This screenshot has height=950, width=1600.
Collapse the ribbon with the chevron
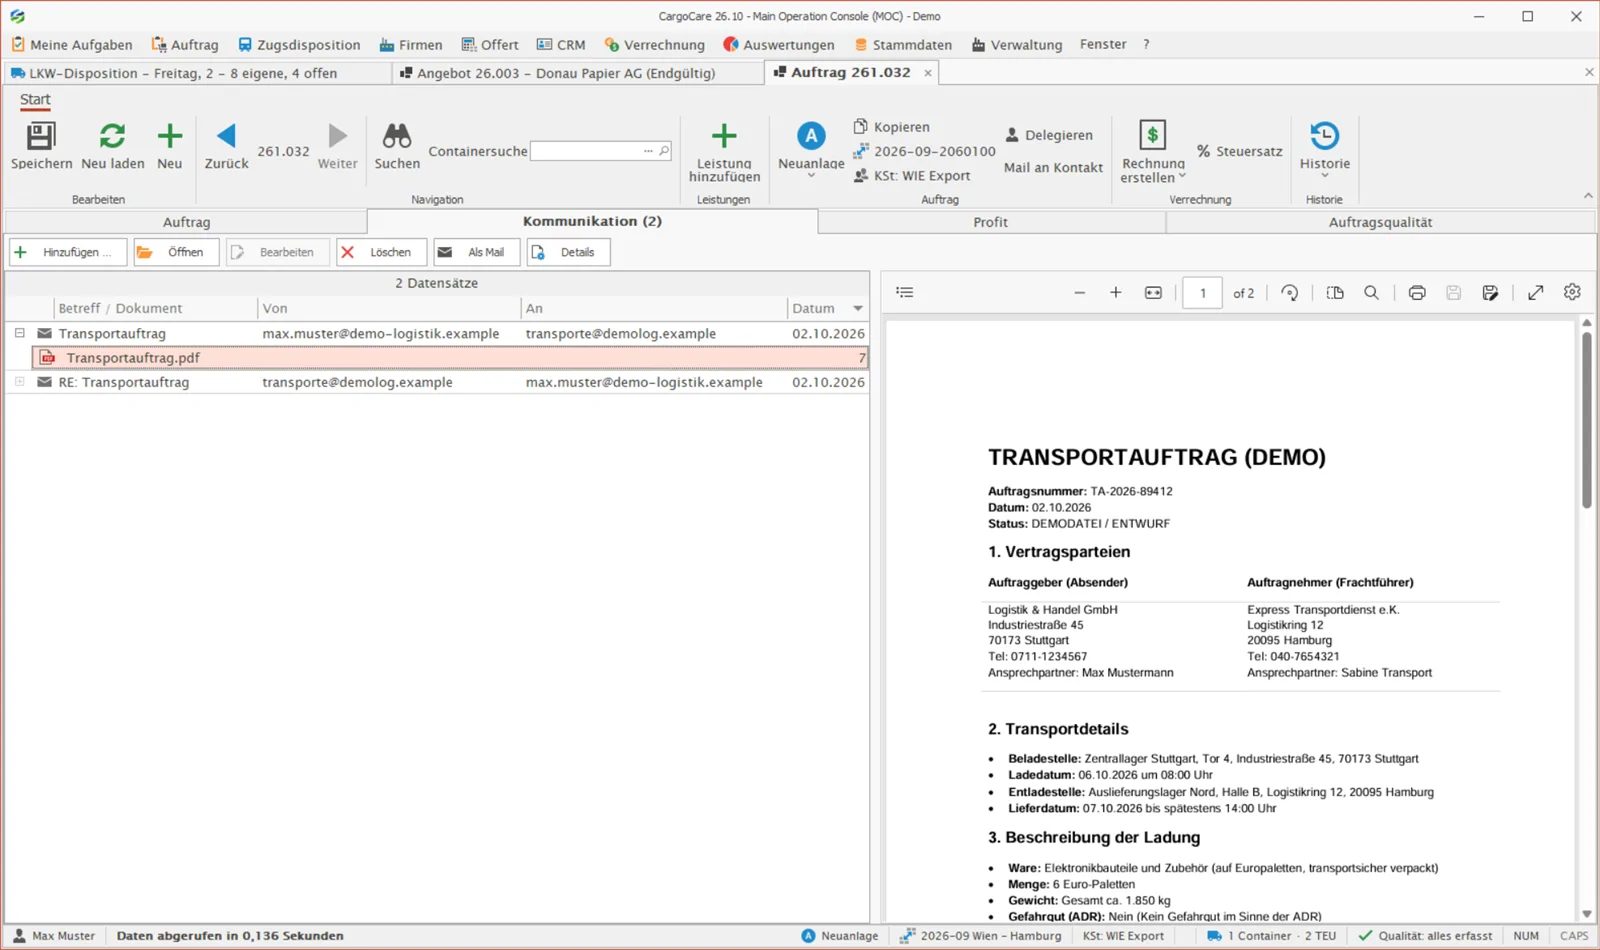(x=1588, y=196)
